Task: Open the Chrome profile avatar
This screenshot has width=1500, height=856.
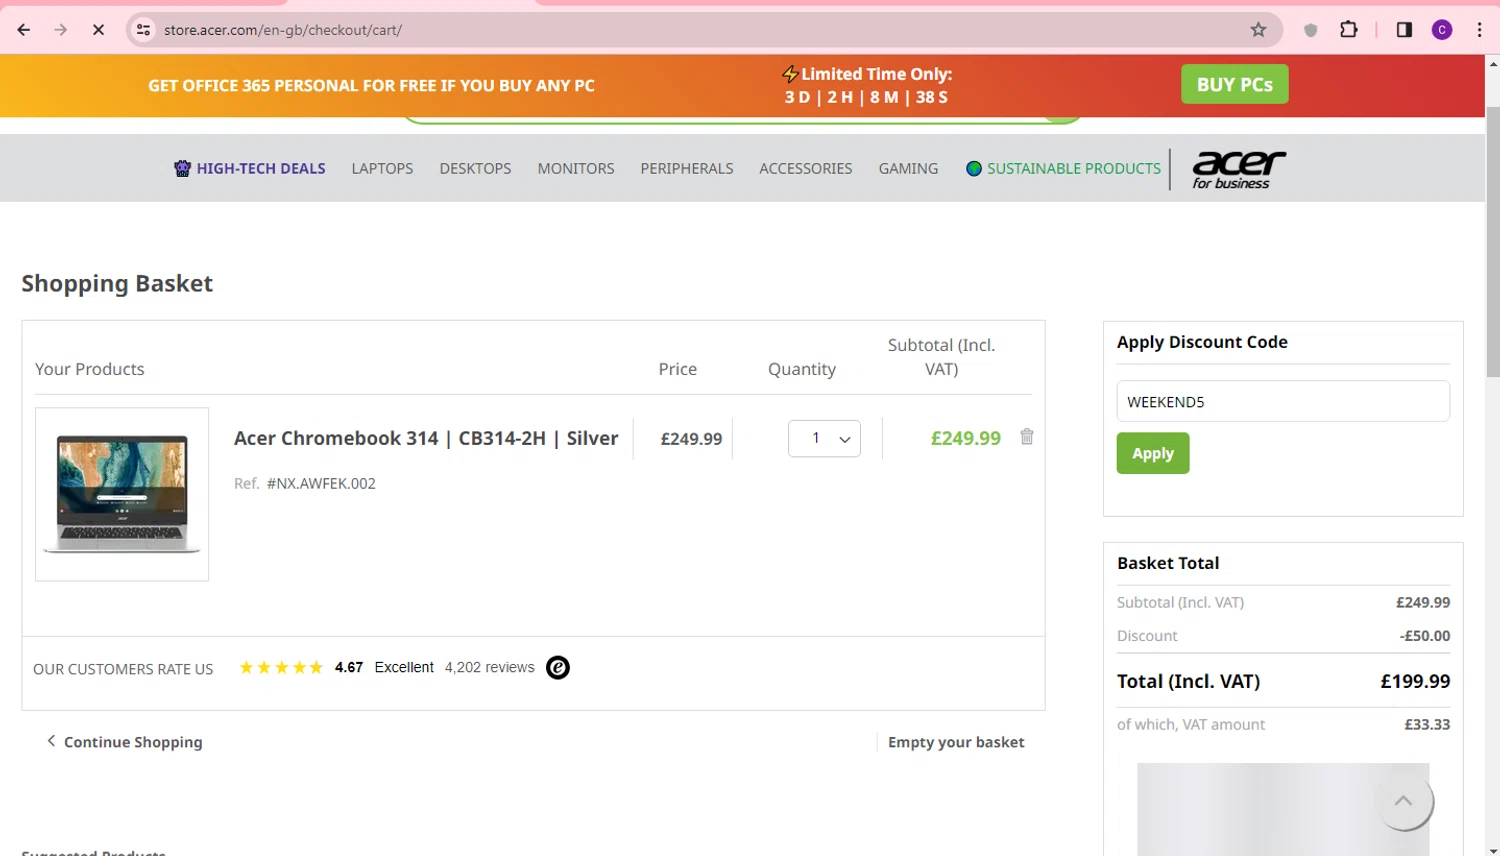Action: [x=1442, y=30]
